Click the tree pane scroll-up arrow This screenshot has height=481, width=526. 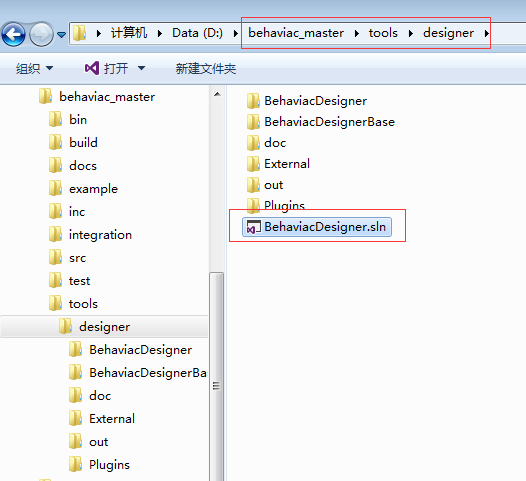click(x=217, y=94)
